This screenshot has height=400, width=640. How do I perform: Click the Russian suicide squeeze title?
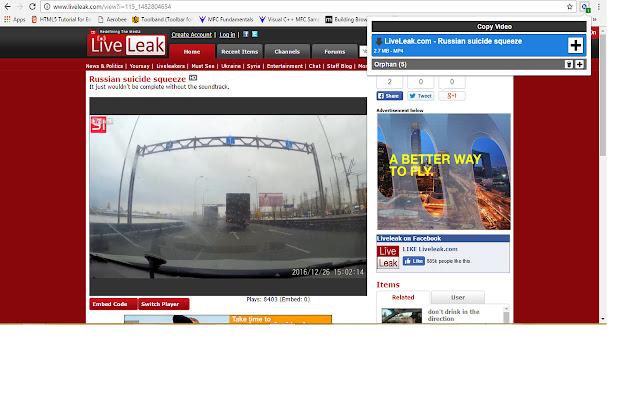tap(138, 79)
